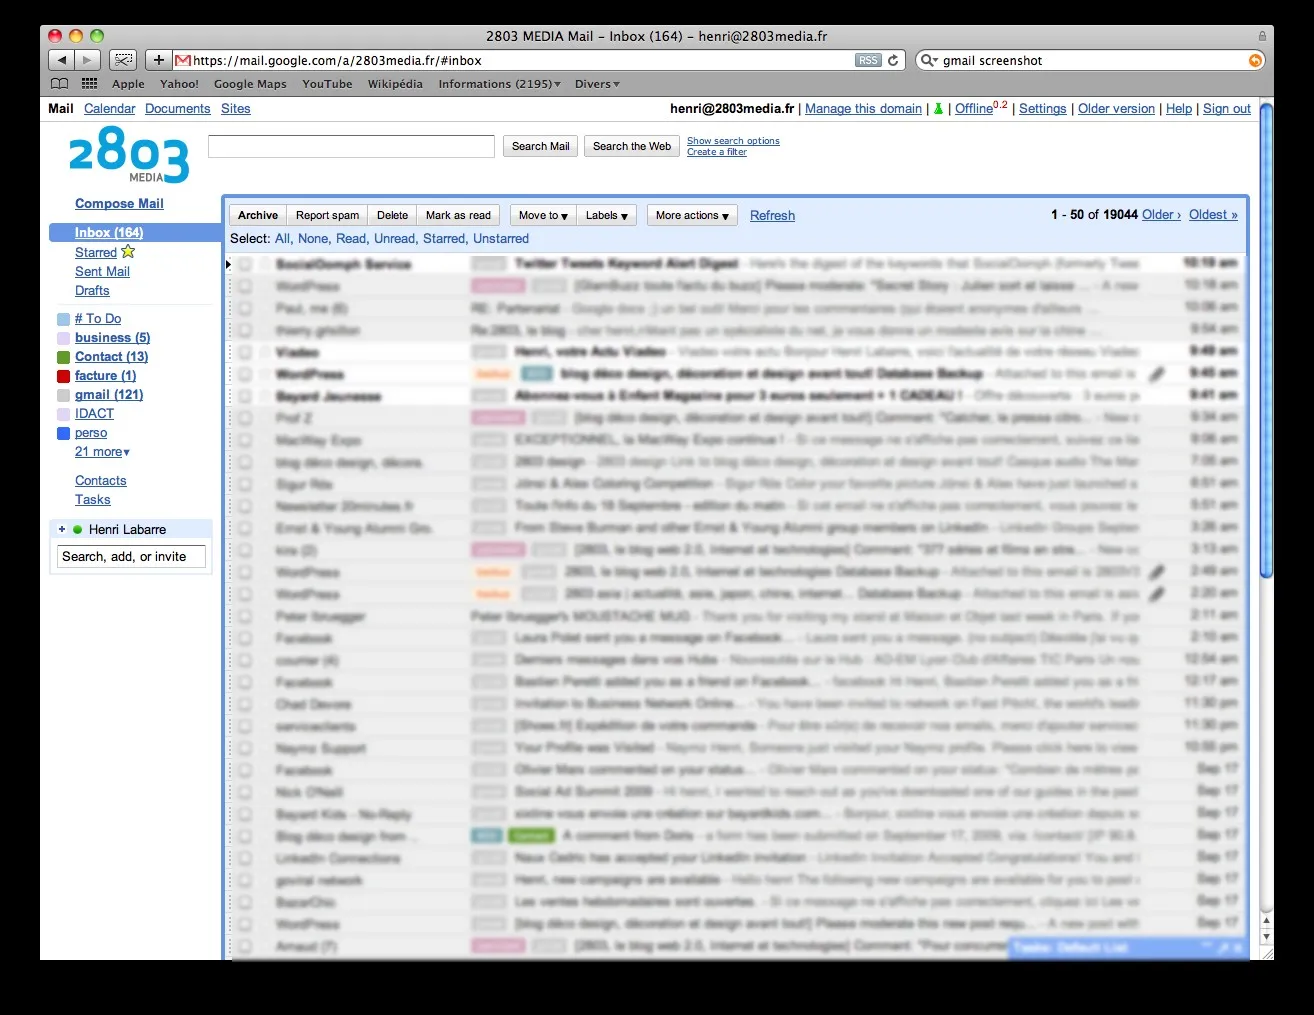Image resolution: width=1314 pixels, height=1015 pixels.
Task: Expand the Divers bookmarks folder
Action: [x=597, y=84]
